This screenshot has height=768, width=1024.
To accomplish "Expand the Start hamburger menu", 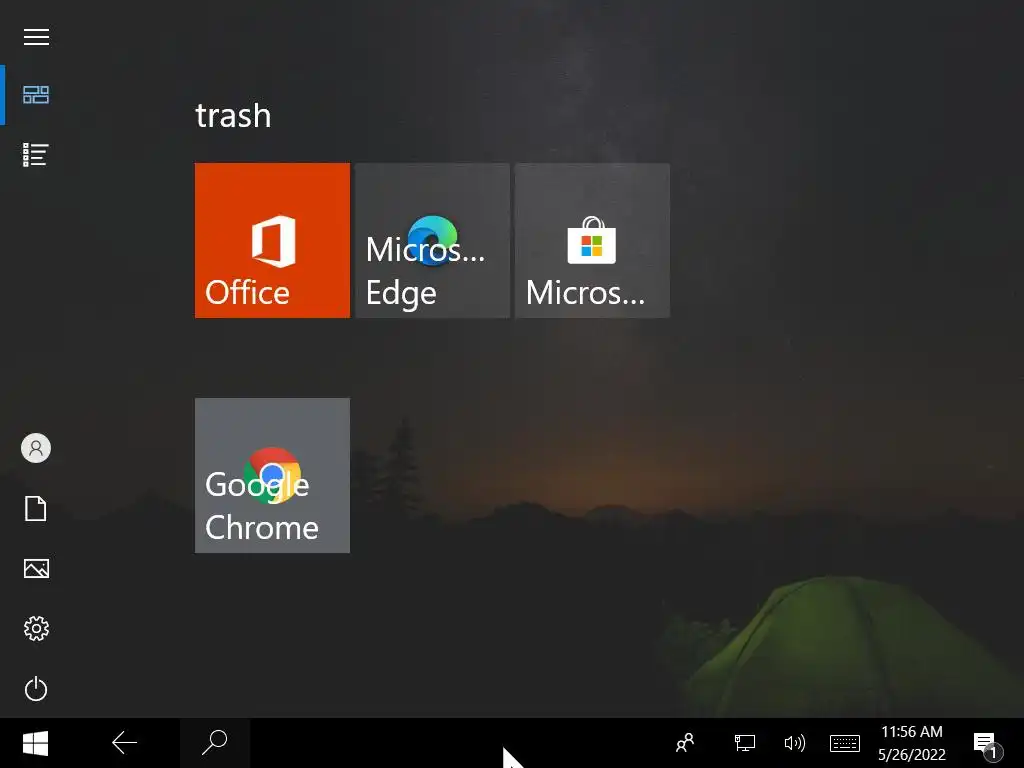I will (x=36, y=37).
